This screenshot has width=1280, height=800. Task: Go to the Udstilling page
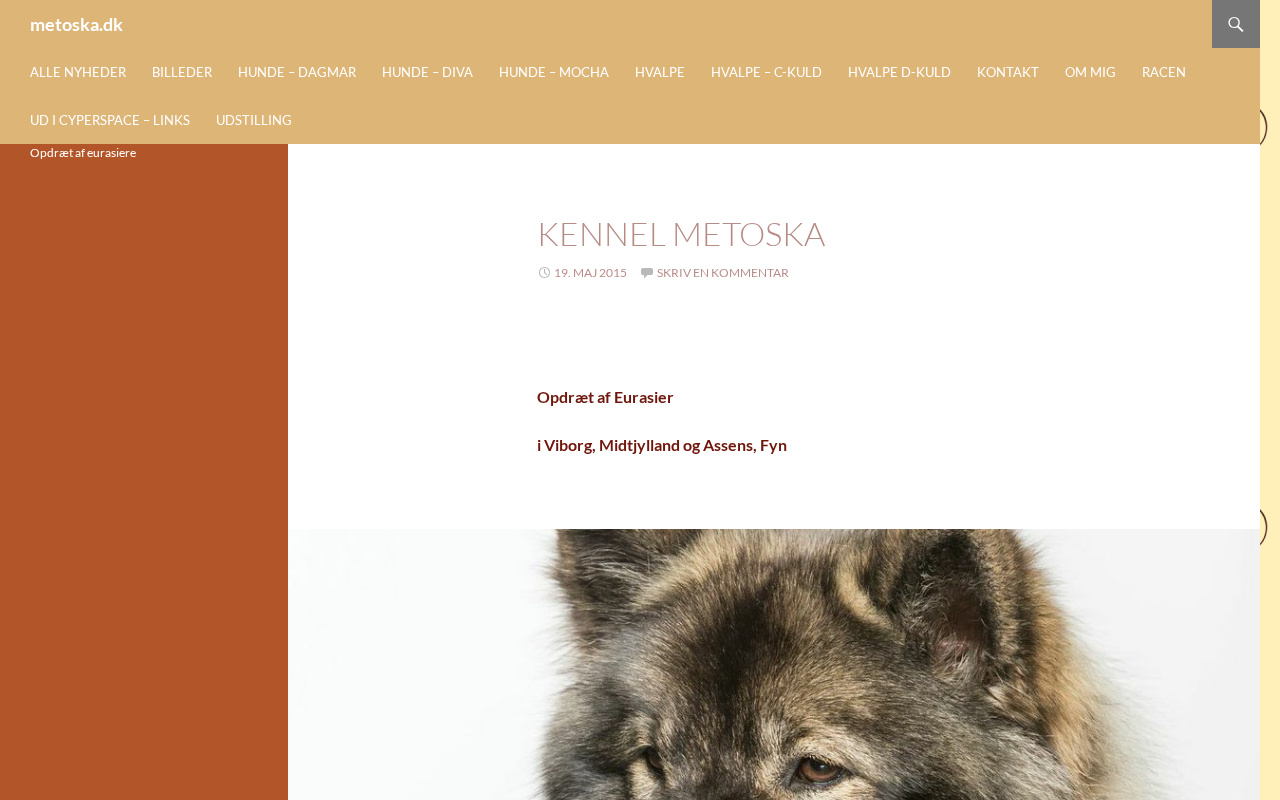pos(254,120)
